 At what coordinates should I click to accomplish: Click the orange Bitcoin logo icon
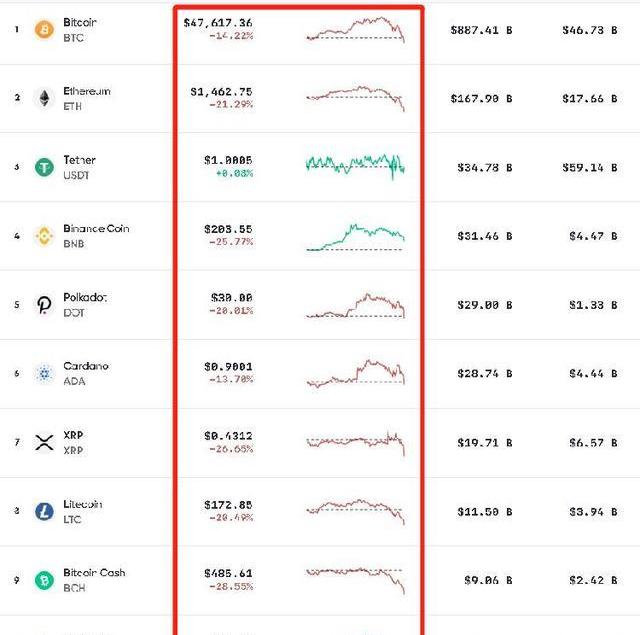(44, 29)
